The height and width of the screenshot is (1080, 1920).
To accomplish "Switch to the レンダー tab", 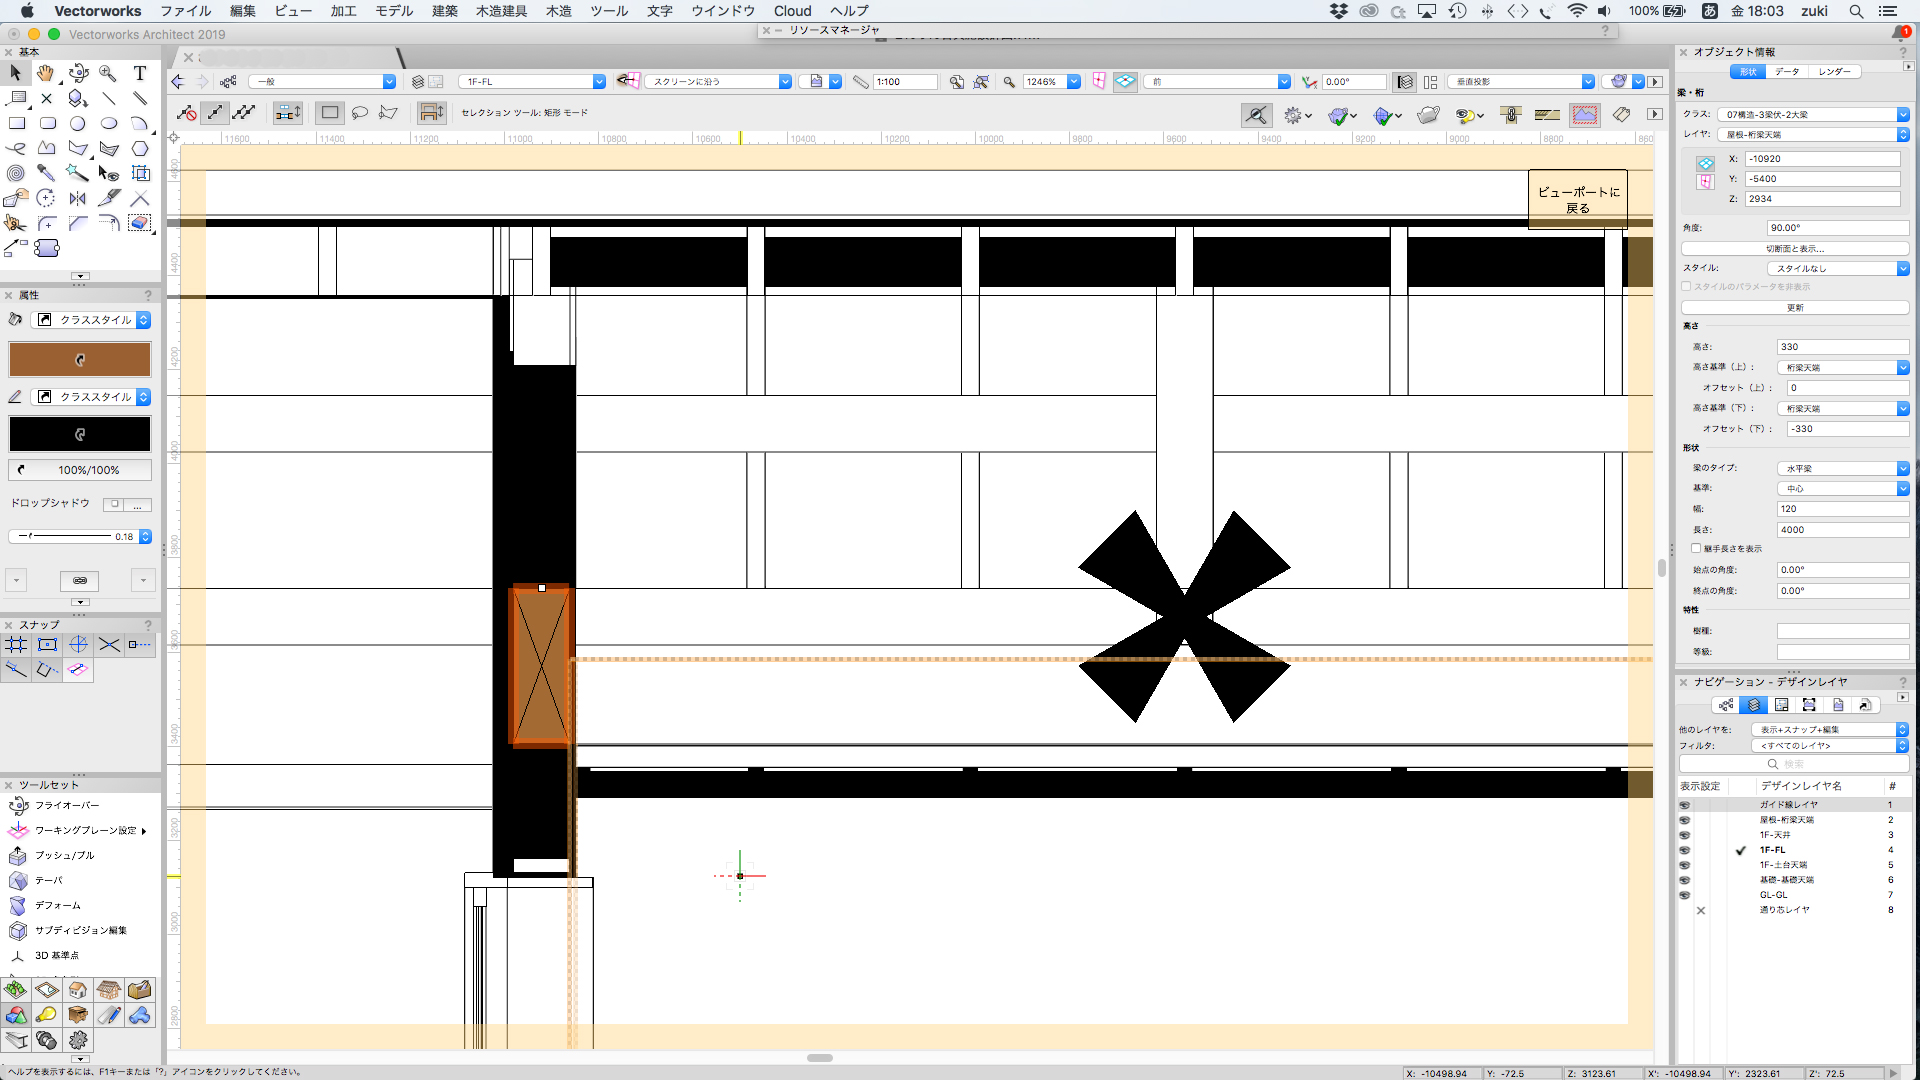I will (1834, 72).
